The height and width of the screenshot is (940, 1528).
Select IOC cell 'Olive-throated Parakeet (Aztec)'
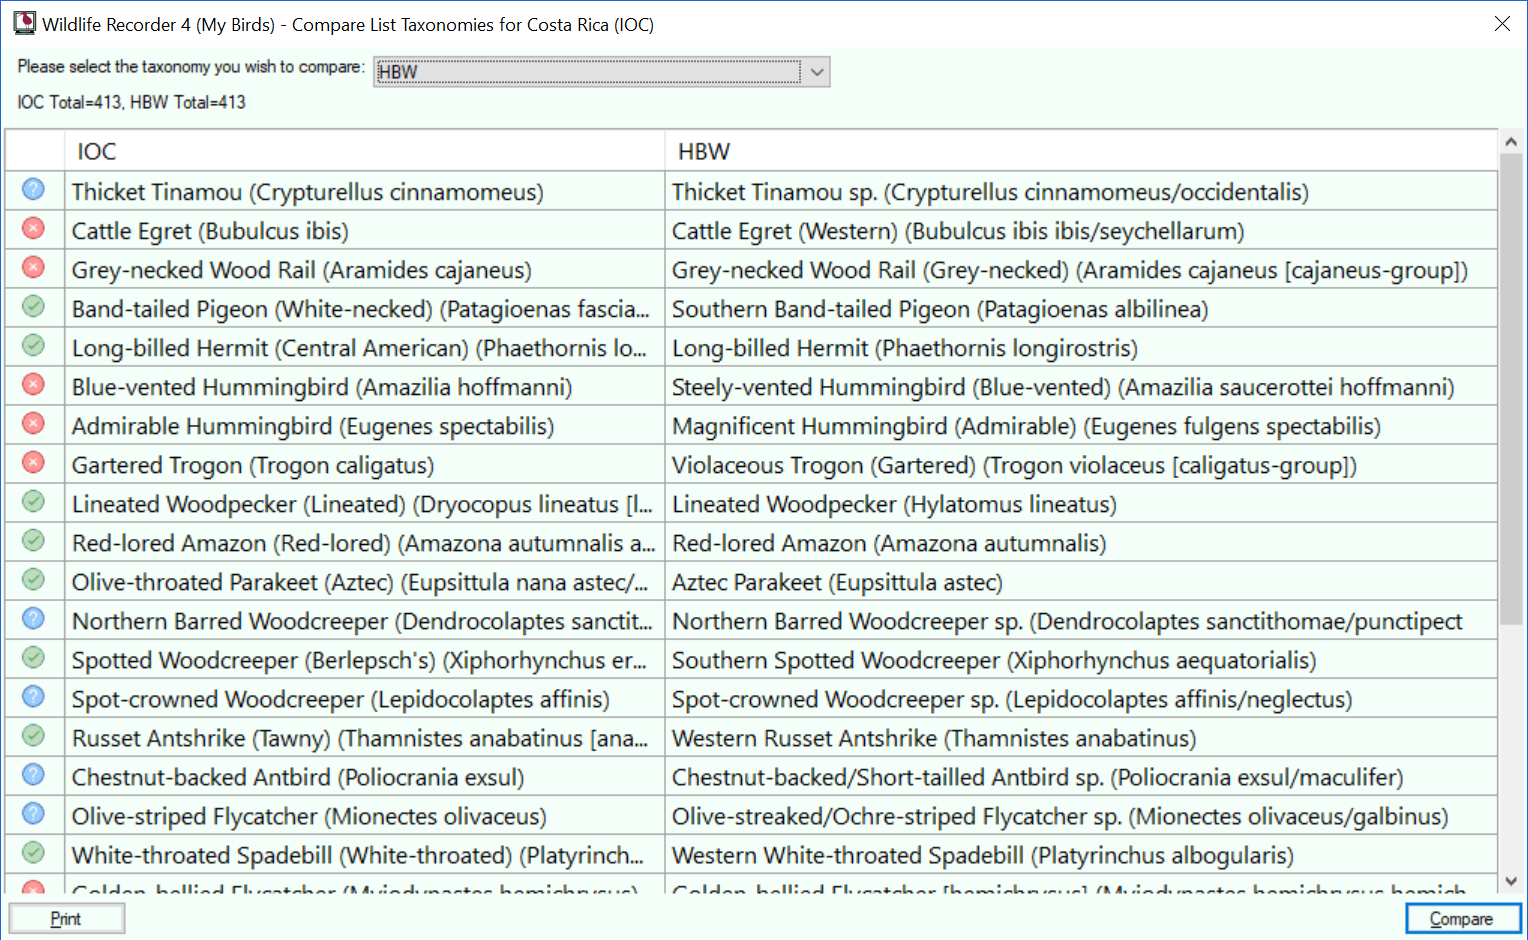[365, 581]
